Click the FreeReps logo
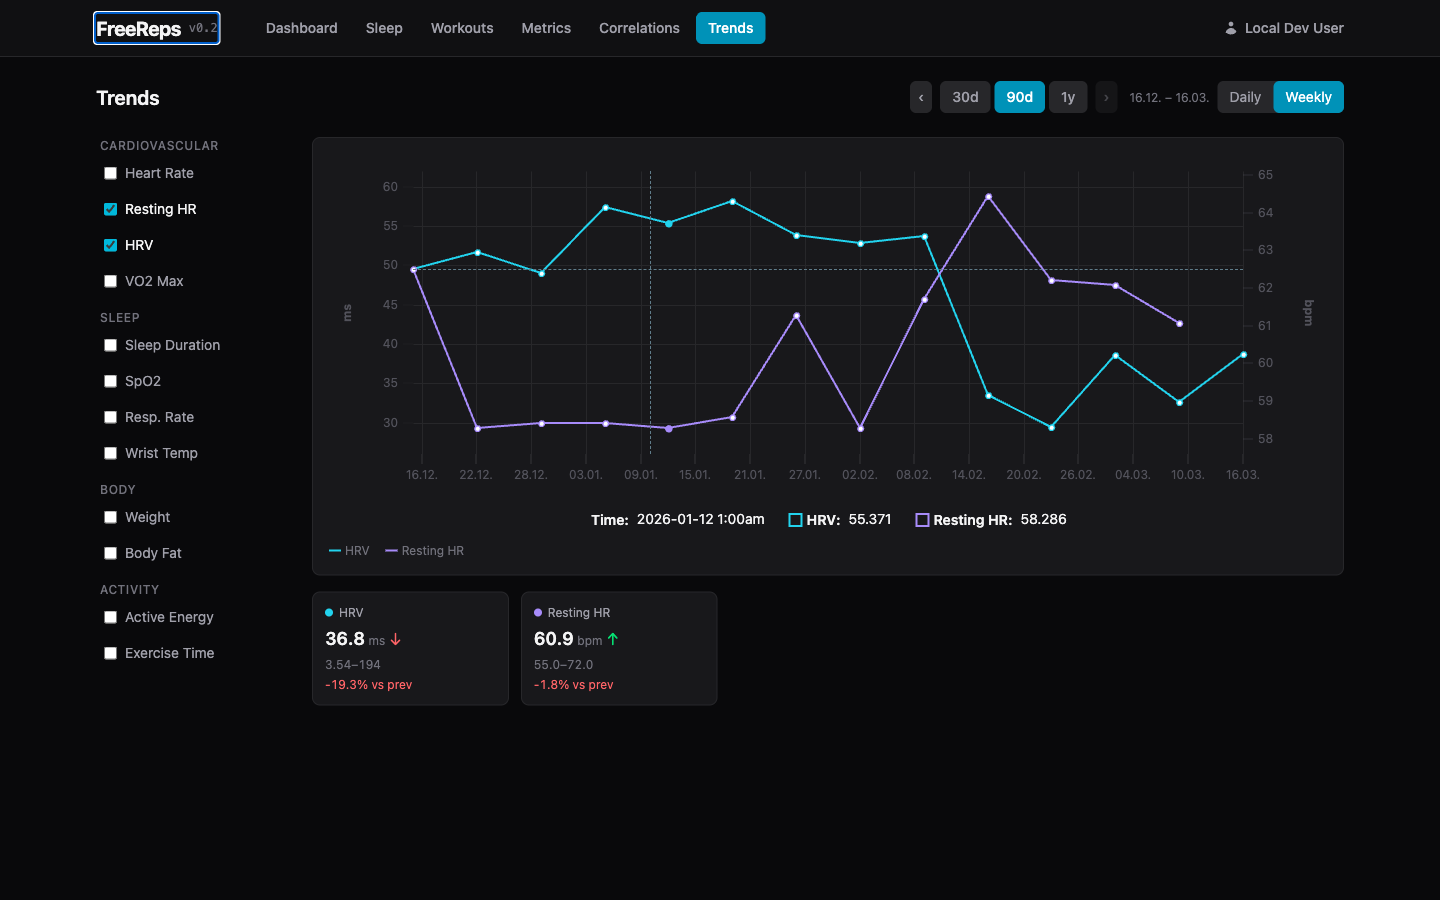 139,29
